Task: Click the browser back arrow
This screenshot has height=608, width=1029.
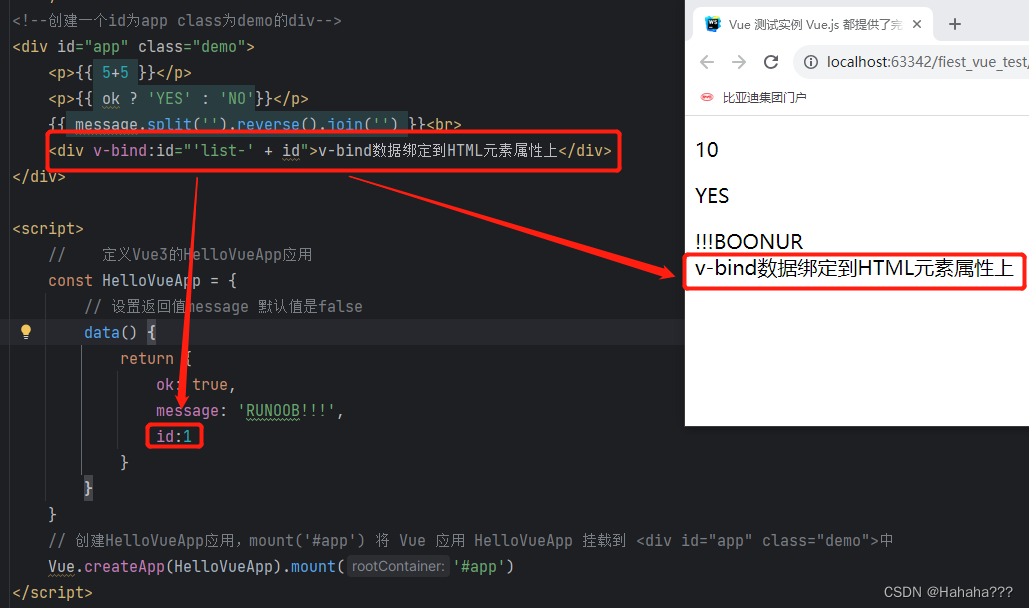Action: [707, 62]
